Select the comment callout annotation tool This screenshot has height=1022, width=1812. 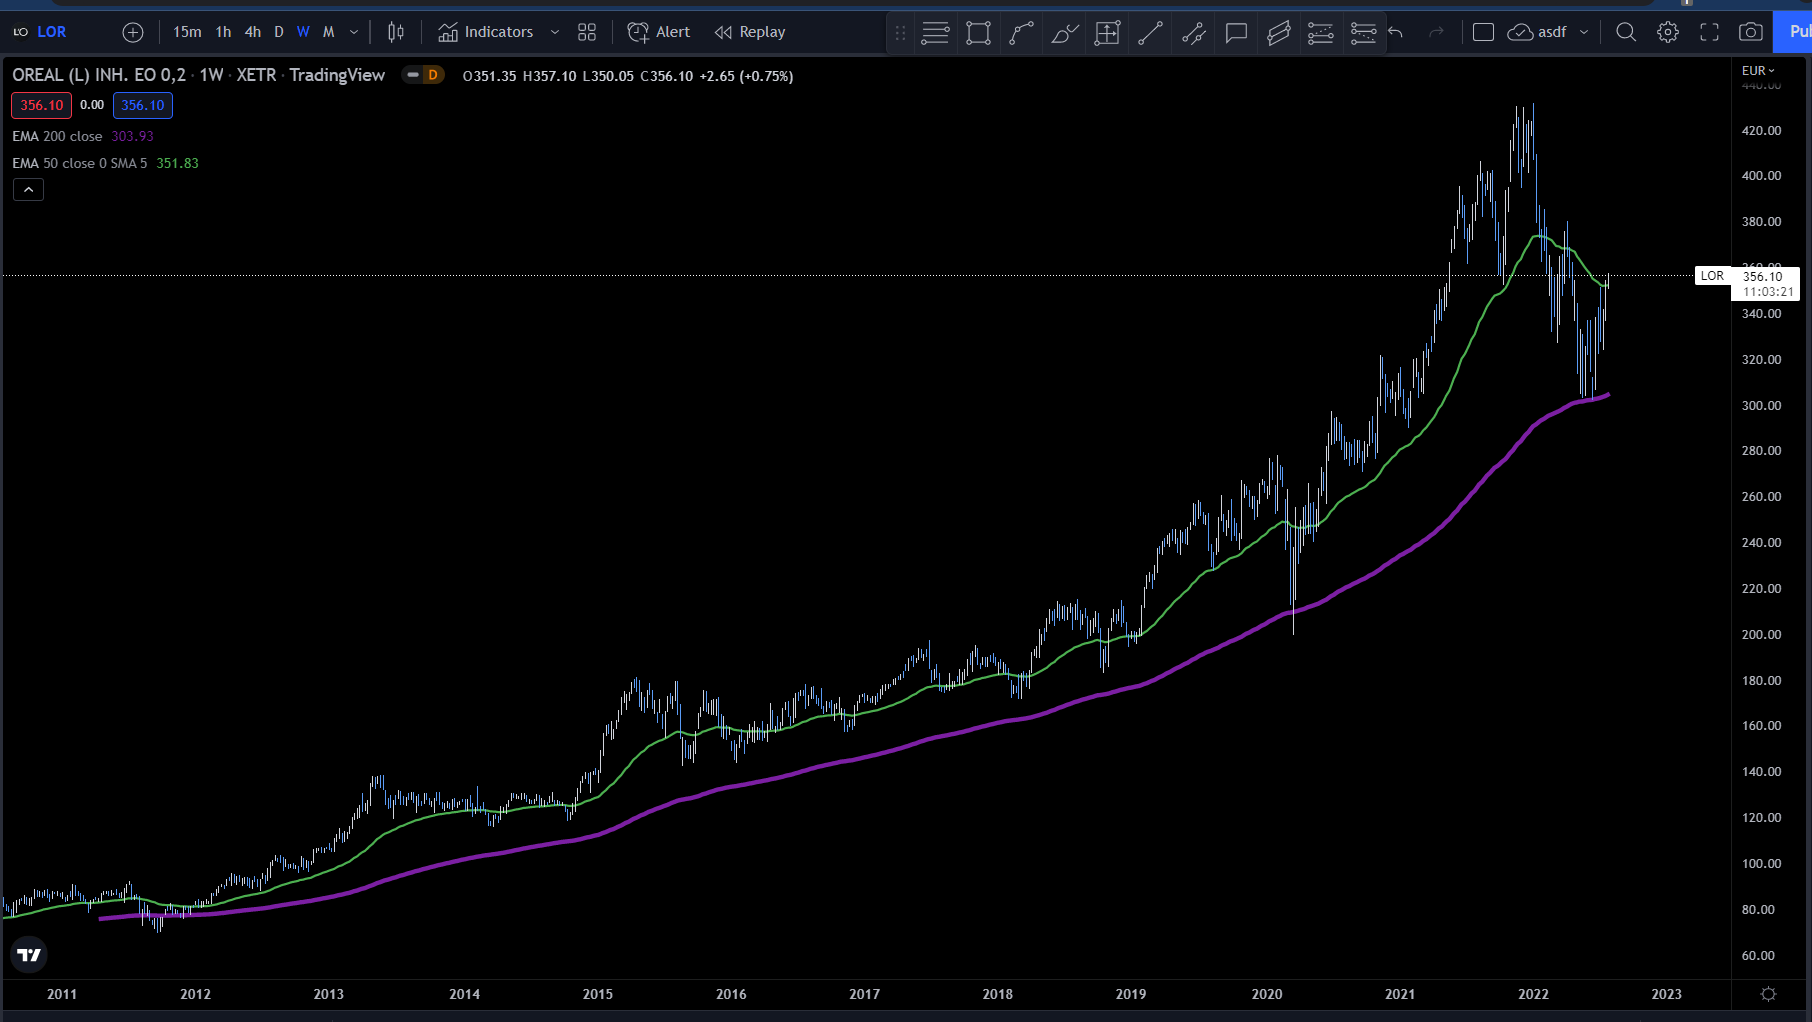1236,33
